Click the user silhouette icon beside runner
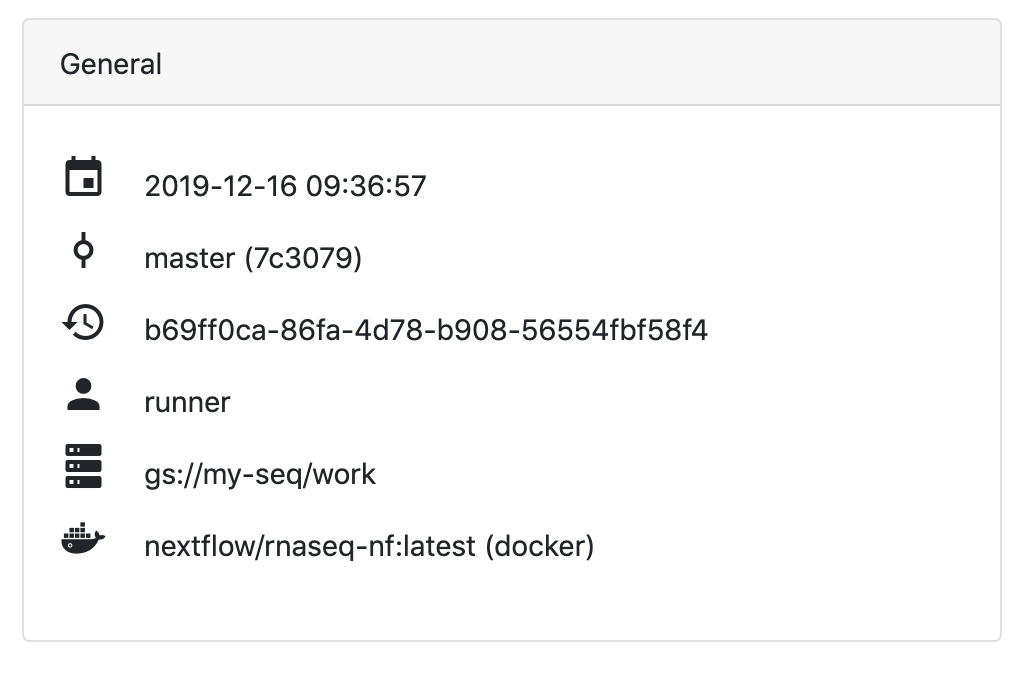 (x=85, y=395)
